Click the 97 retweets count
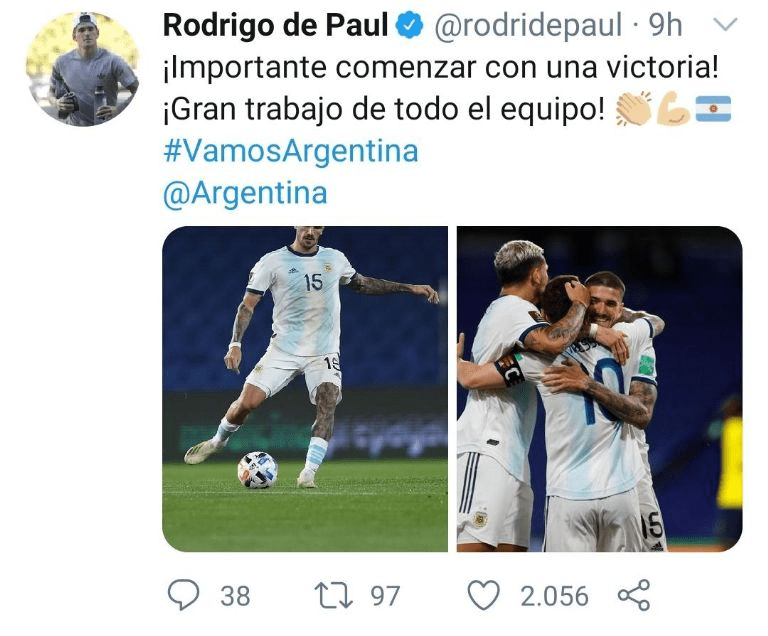Image resolution: width=768 pixels, height=636 pixels. coord(385,596)
